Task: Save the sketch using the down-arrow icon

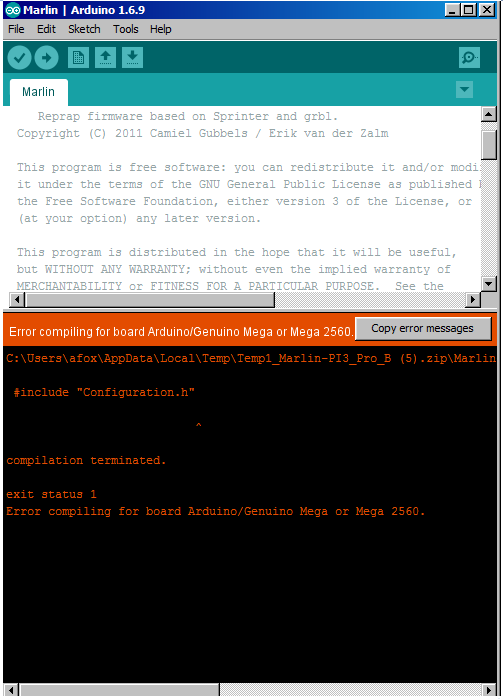Action: click(x=132, y=58)
